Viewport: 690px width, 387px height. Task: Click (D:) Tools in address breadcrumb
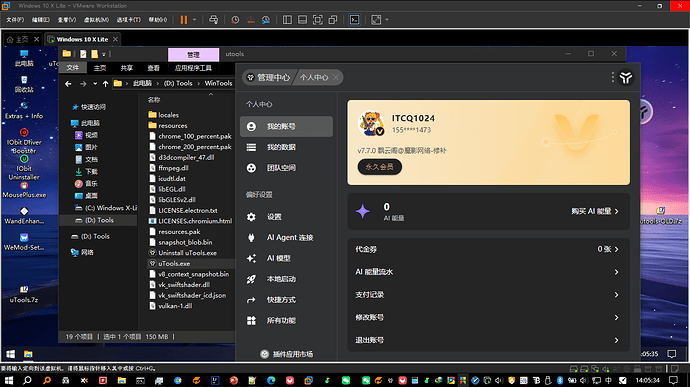coord(178,83)
